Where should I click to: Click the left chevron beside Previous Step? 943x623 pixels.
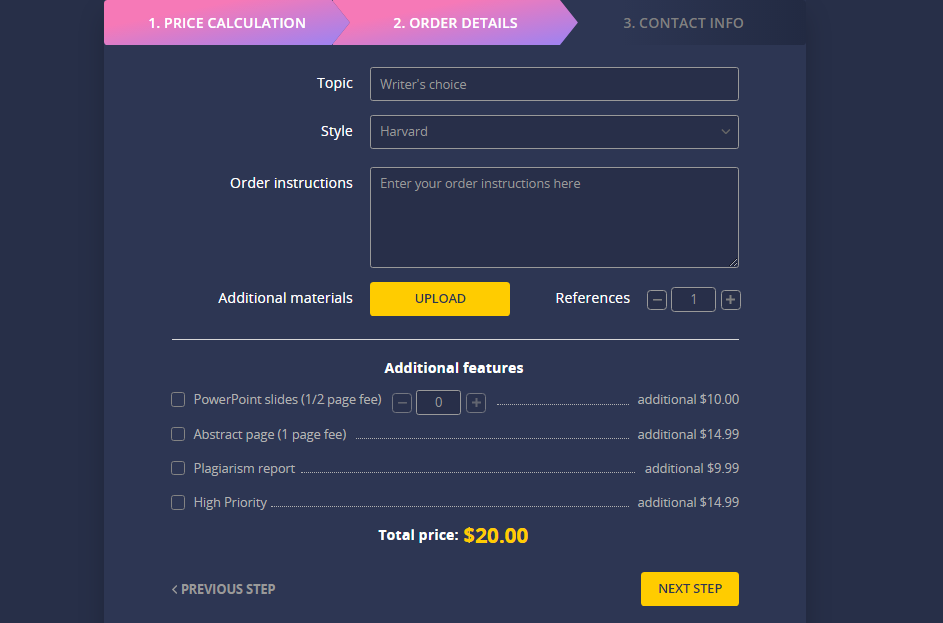(174, 589)
